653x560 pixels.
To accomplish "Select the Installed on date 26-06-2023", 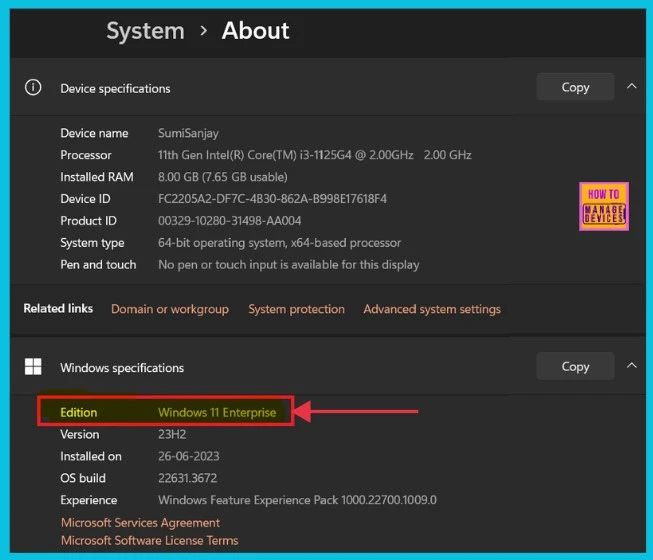I will click(x=189, y=456).
